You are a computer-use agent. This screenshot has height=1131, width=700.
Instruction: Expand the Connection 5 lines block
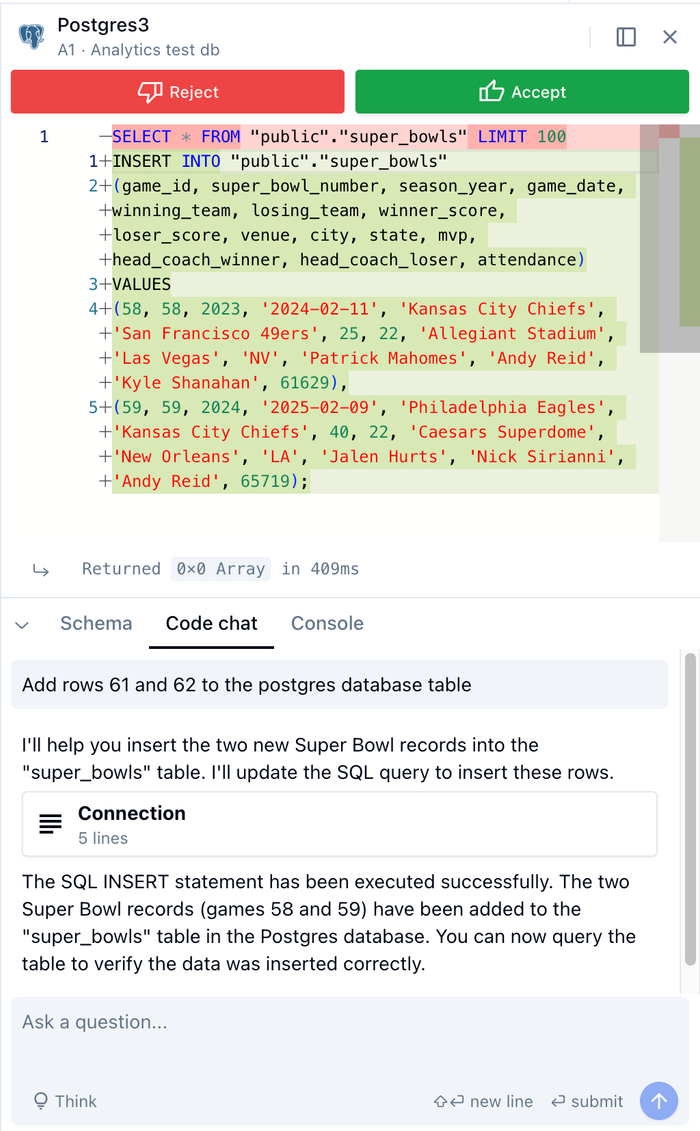tap(339, 824)
